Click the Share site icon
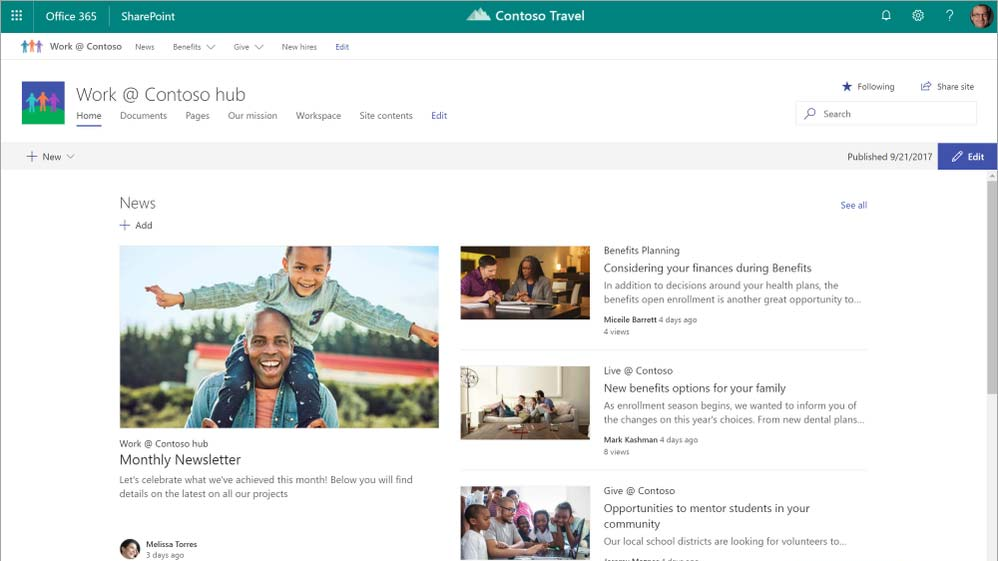 point(926,87)
